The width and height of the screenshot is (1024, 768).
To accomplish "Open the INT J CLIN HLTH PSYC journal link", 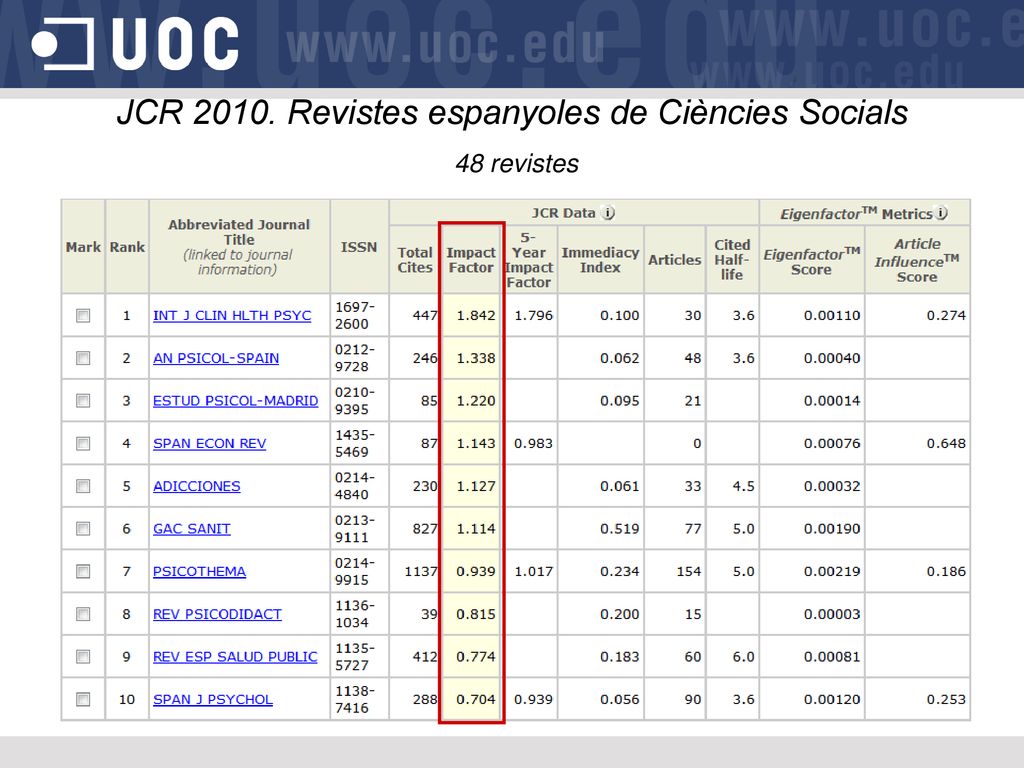I will click(x=232, y=315).
